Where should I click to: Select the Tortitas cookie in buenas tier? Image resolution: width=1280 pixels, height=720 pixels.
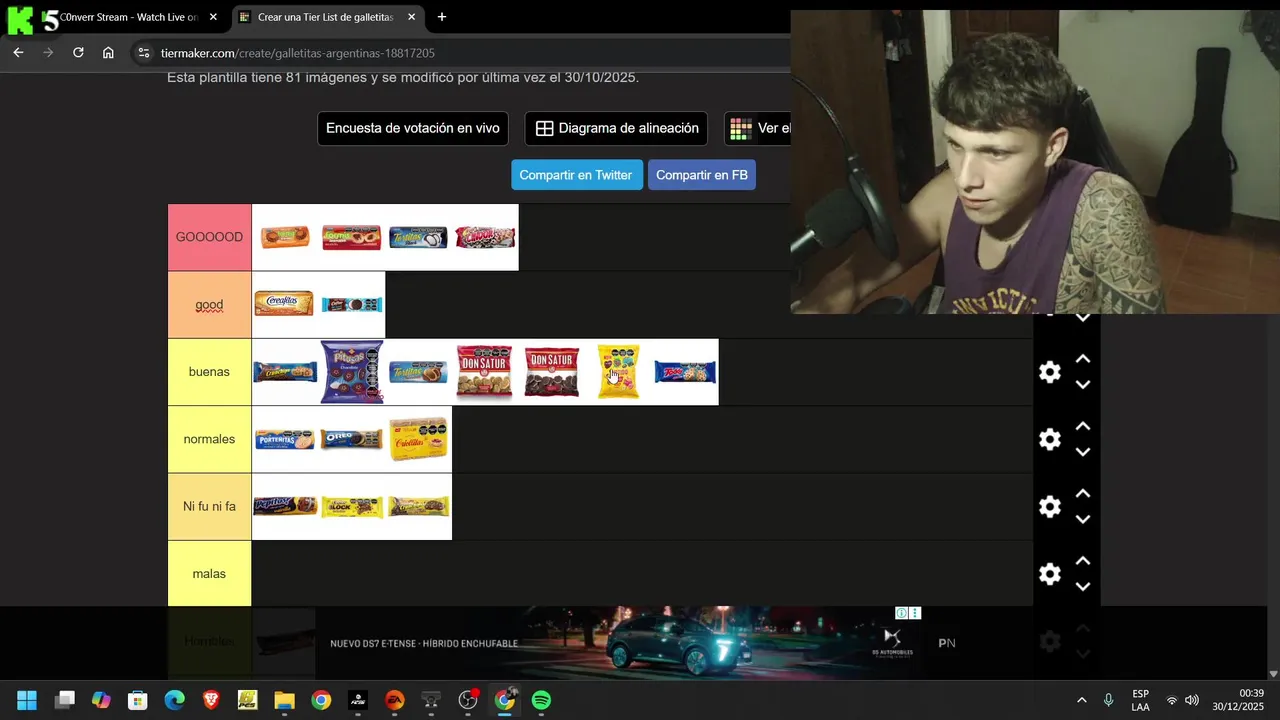click(418, 372)
